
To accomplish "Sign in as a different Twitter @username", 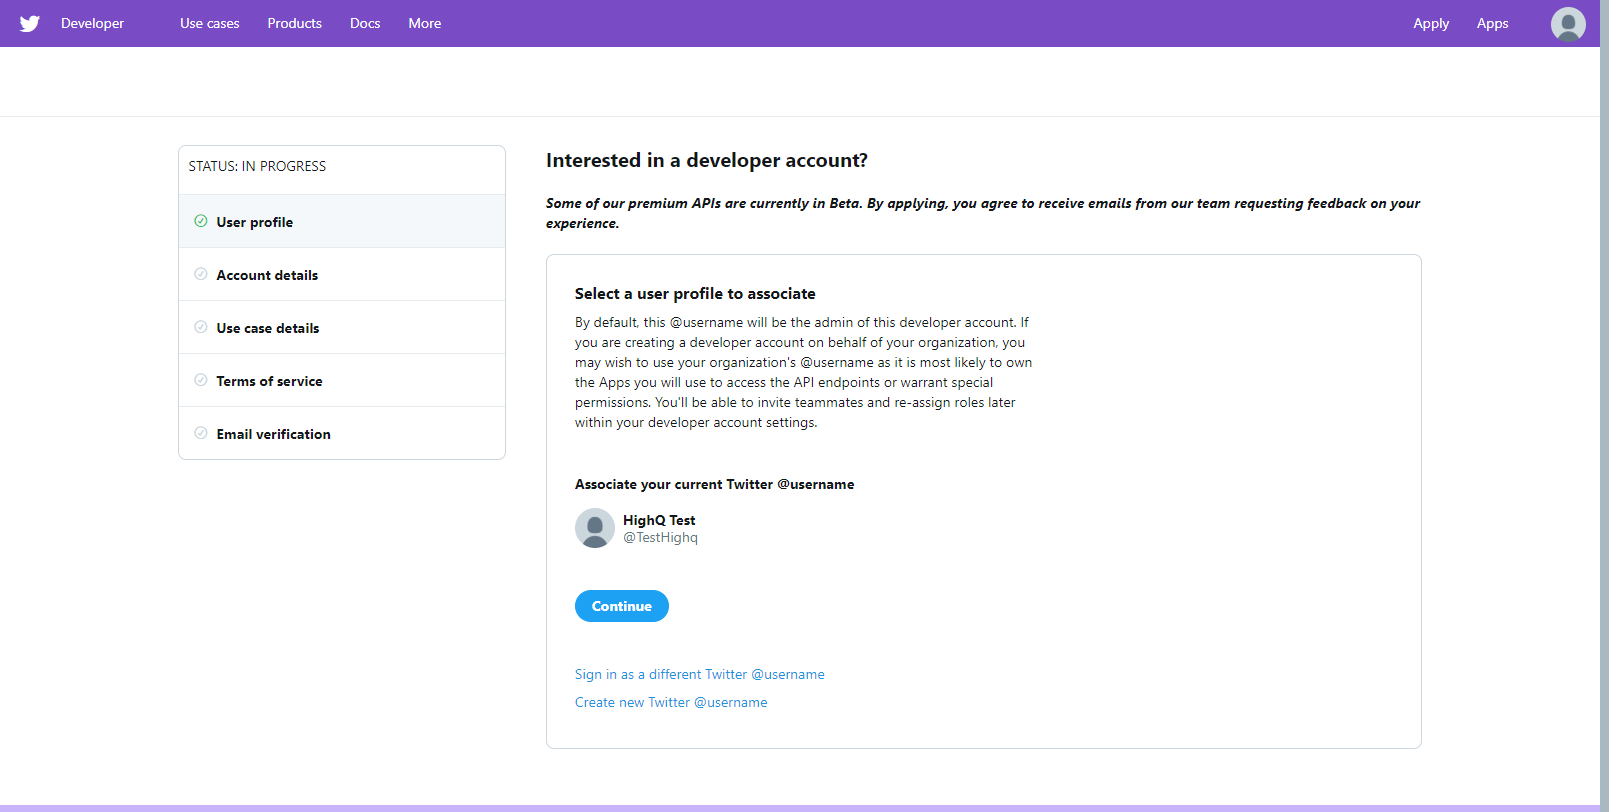I will click(x=699, y=674).
